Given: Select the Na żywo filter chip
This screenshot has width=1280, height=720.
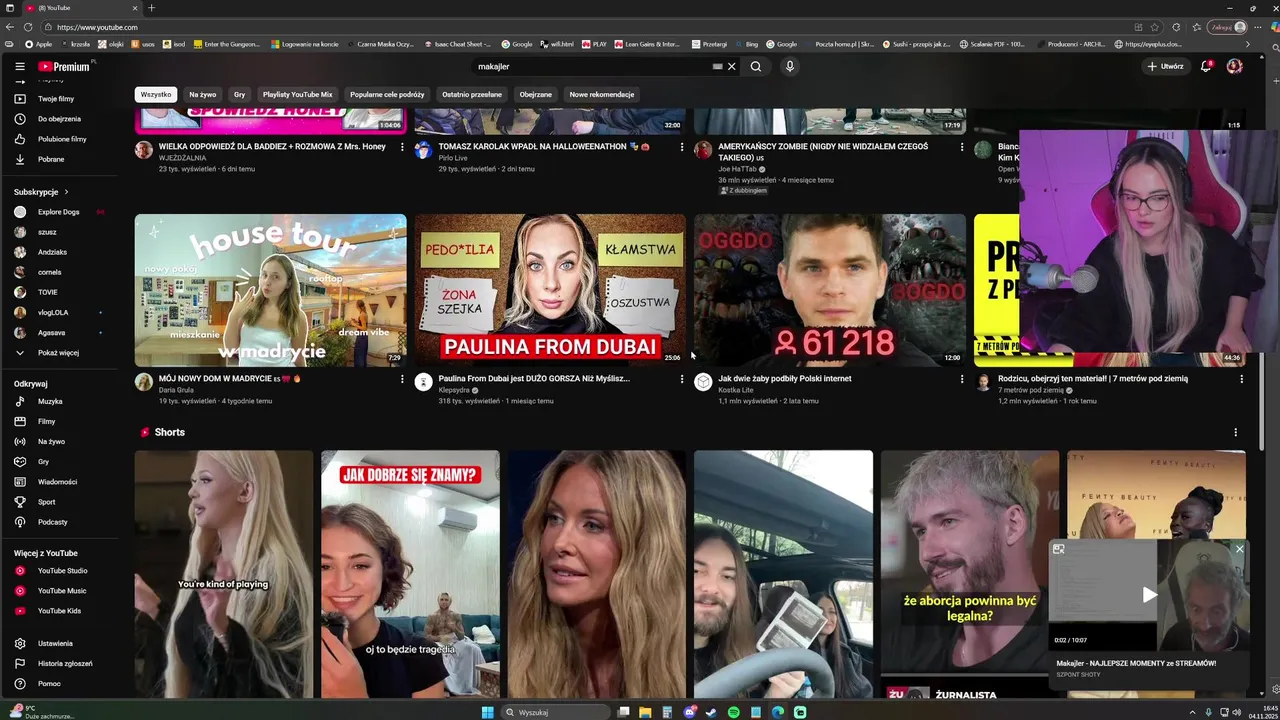Looking at the screenshot, I should point(203,94).
